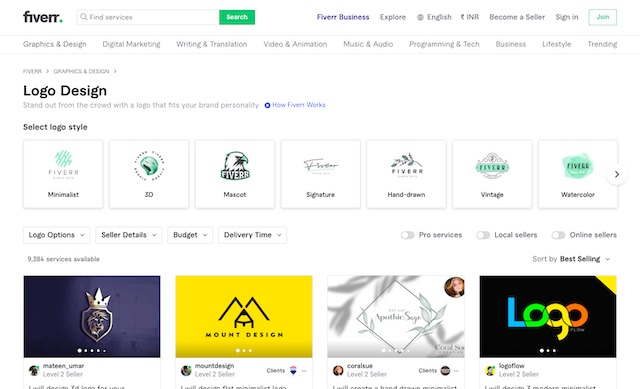Click more clients dots for mountdesign
The height and width of the screenshot is (389, 640).
(x=304, y=371)
